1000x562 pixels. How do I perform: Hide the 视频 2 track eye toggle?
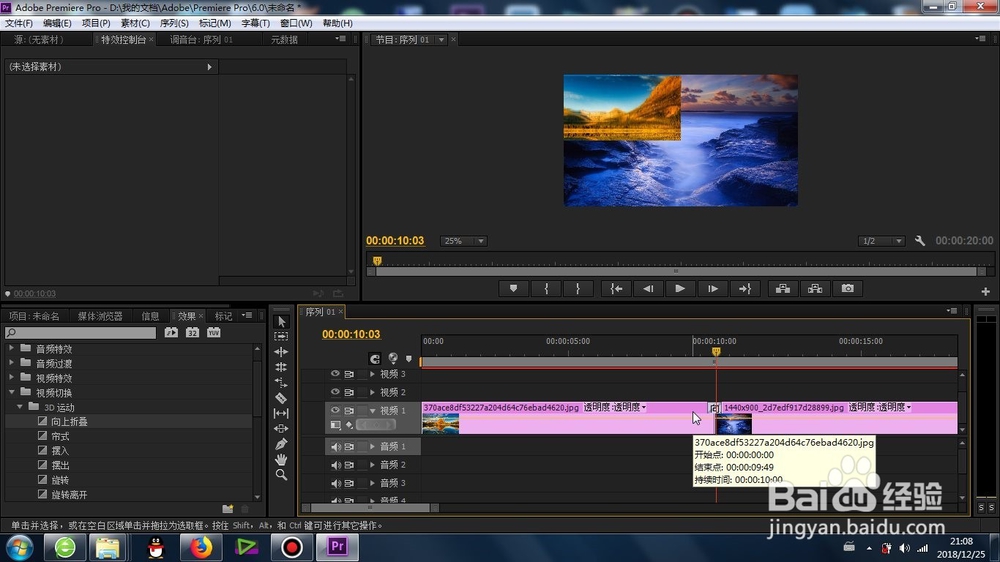(x=335, y=392)
